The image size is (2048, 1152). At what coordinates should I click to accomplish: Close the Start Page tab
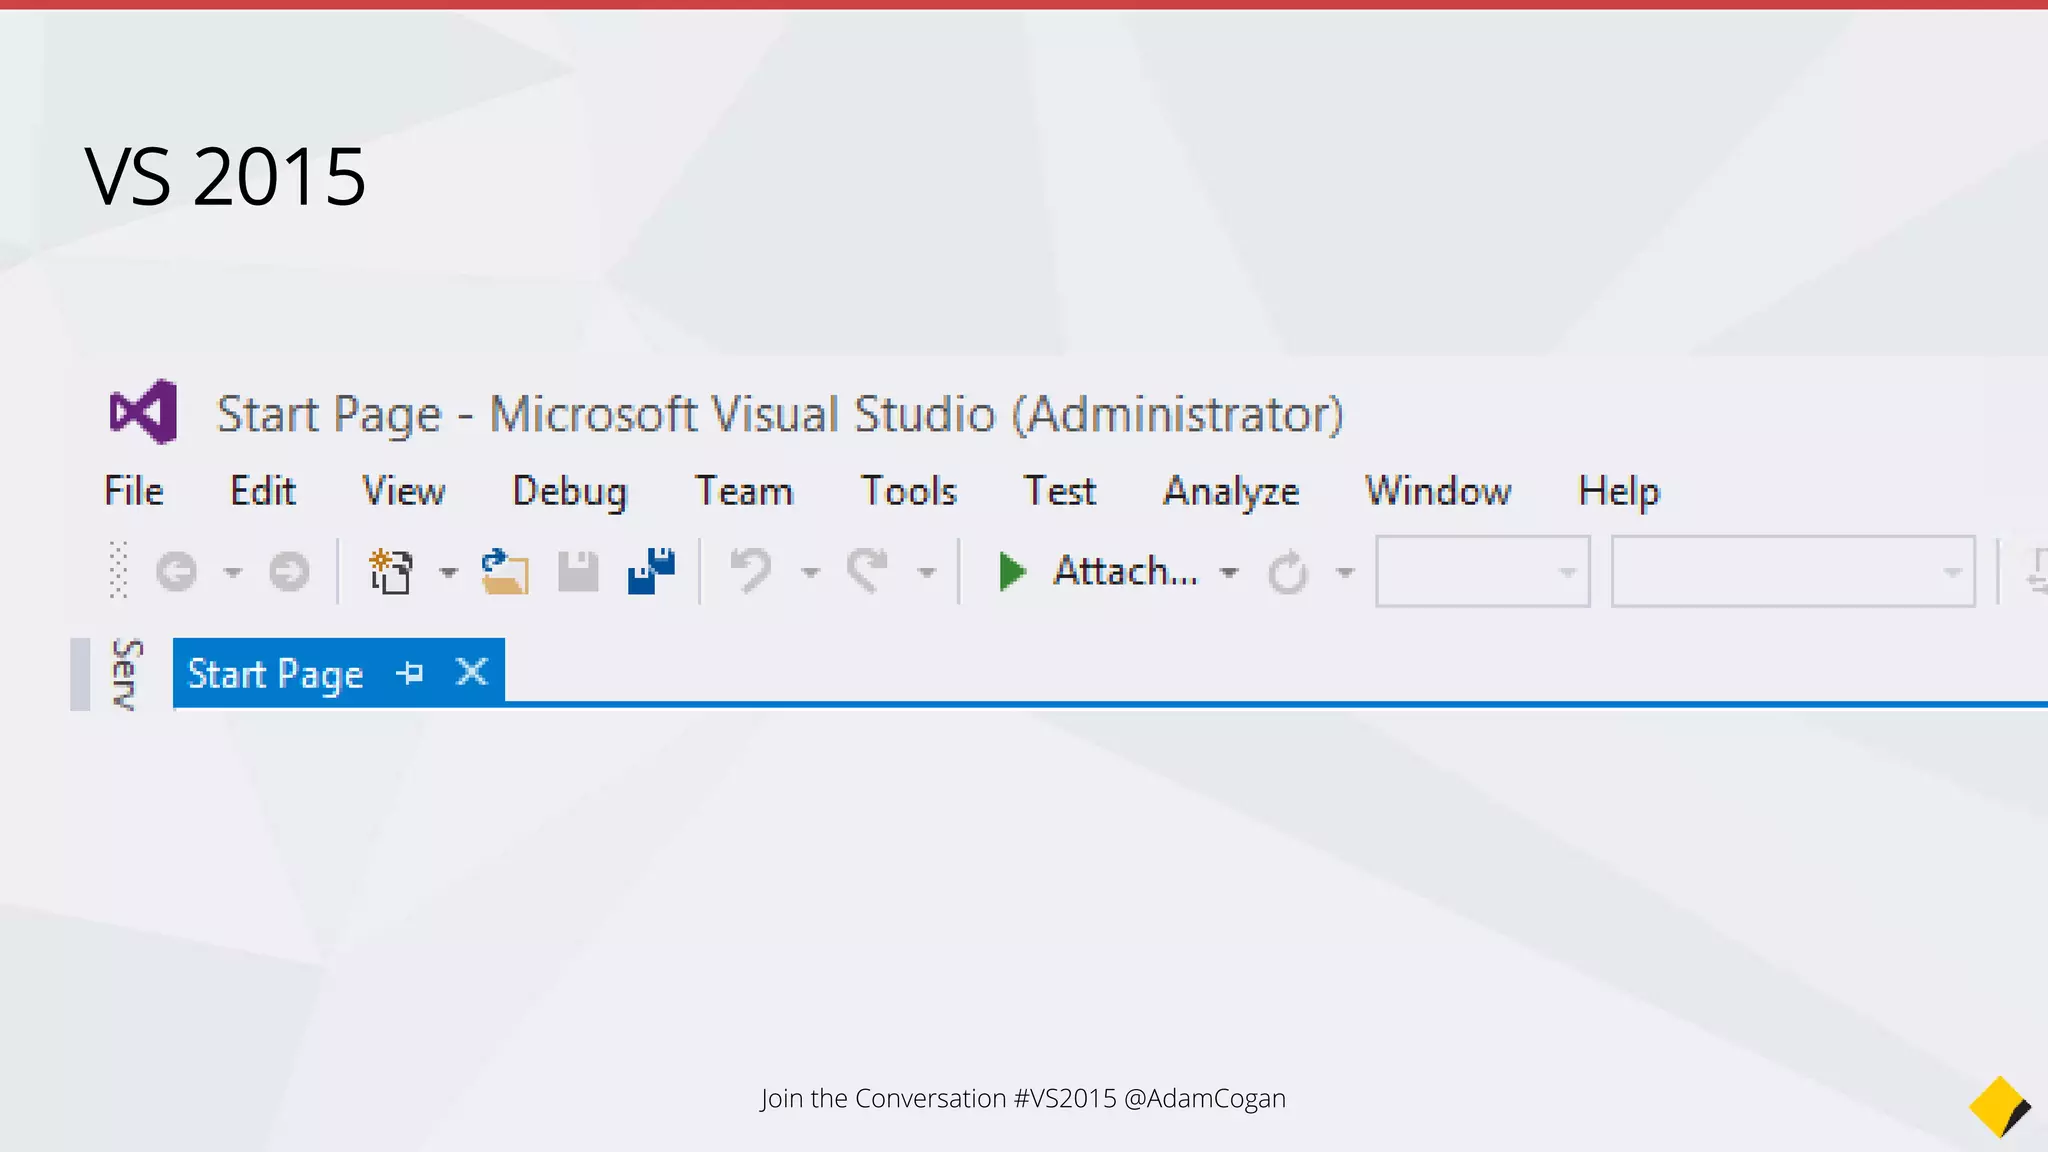pos(472,672)
